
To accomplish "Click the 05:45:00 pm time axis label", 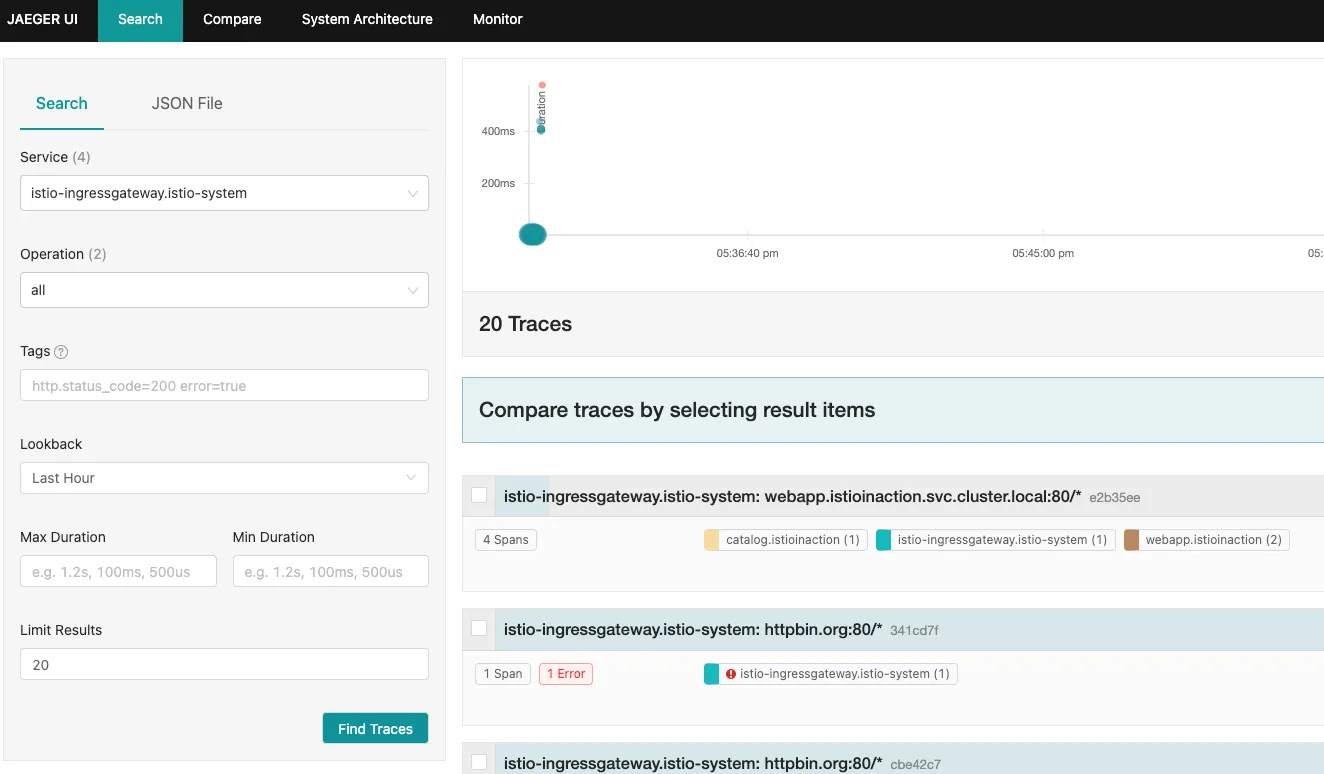I will coord(1043,253).
